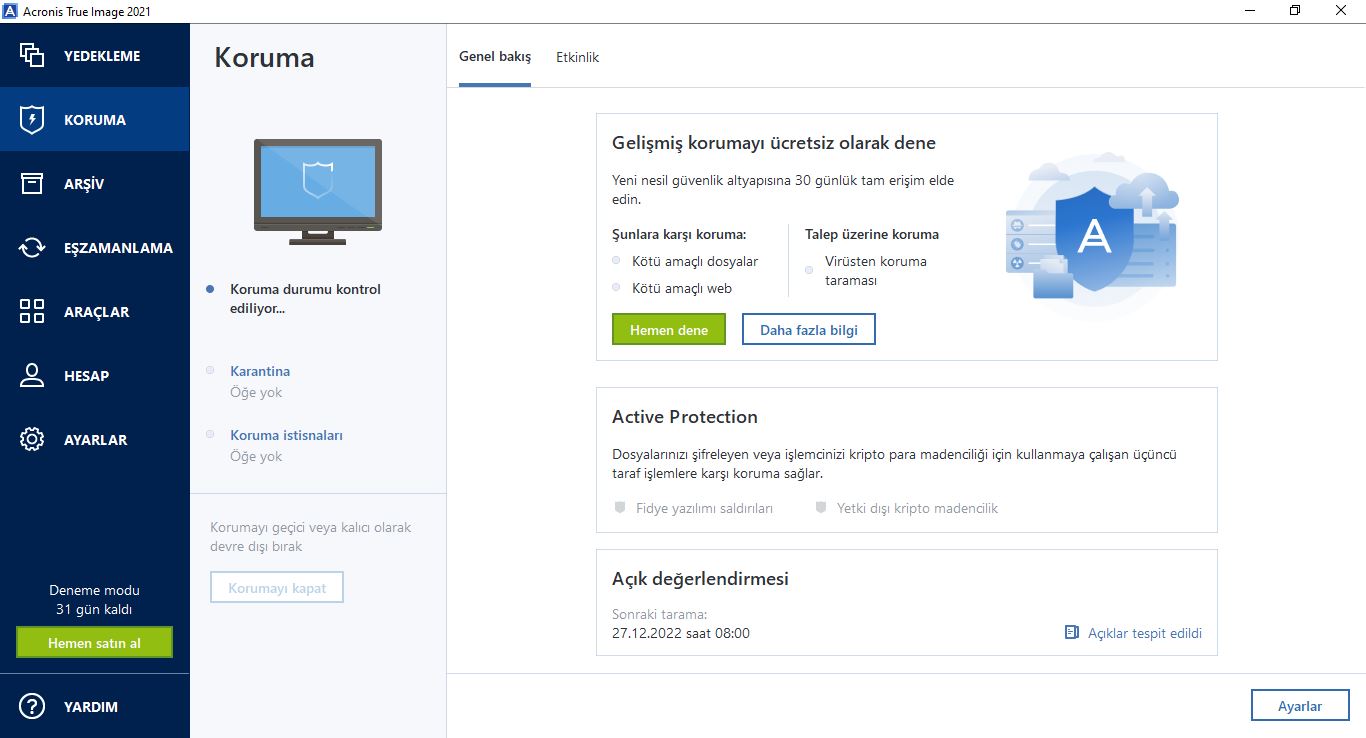Click the Fidye yazılımı saldırıları shield icon
The image size is (1366, 738).
pos(620,508)
